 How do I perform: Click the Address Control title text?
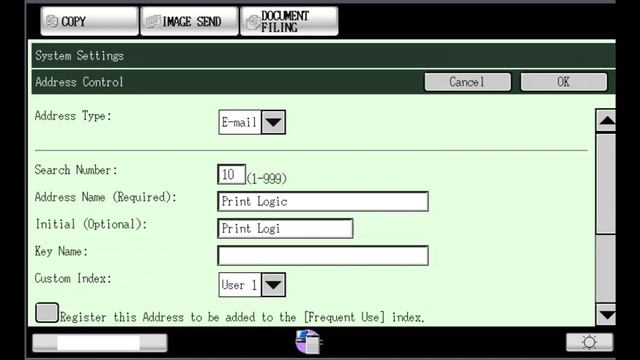(x=79, y=82)
